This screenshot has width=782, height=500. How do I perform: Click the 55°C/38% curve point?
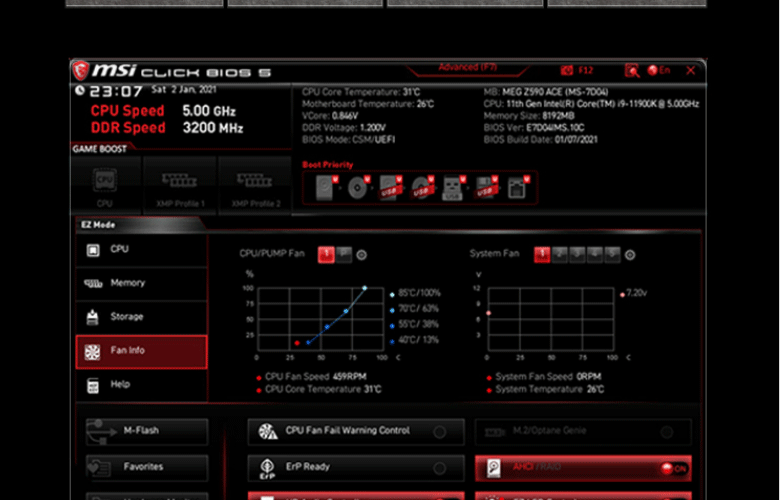pyautogui.click(x=327, y=327)
